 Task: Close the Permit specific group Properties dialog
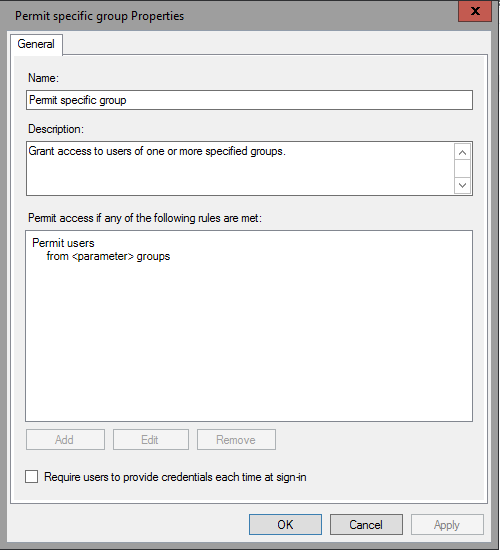tap(475, 11)
